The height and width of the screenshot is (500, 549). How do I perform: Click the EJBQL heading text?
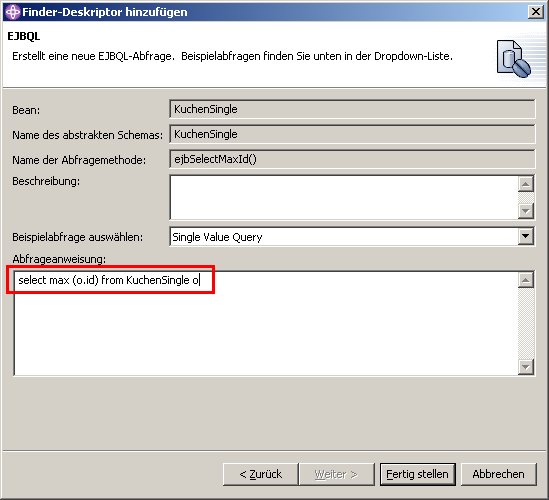point(23,36)
